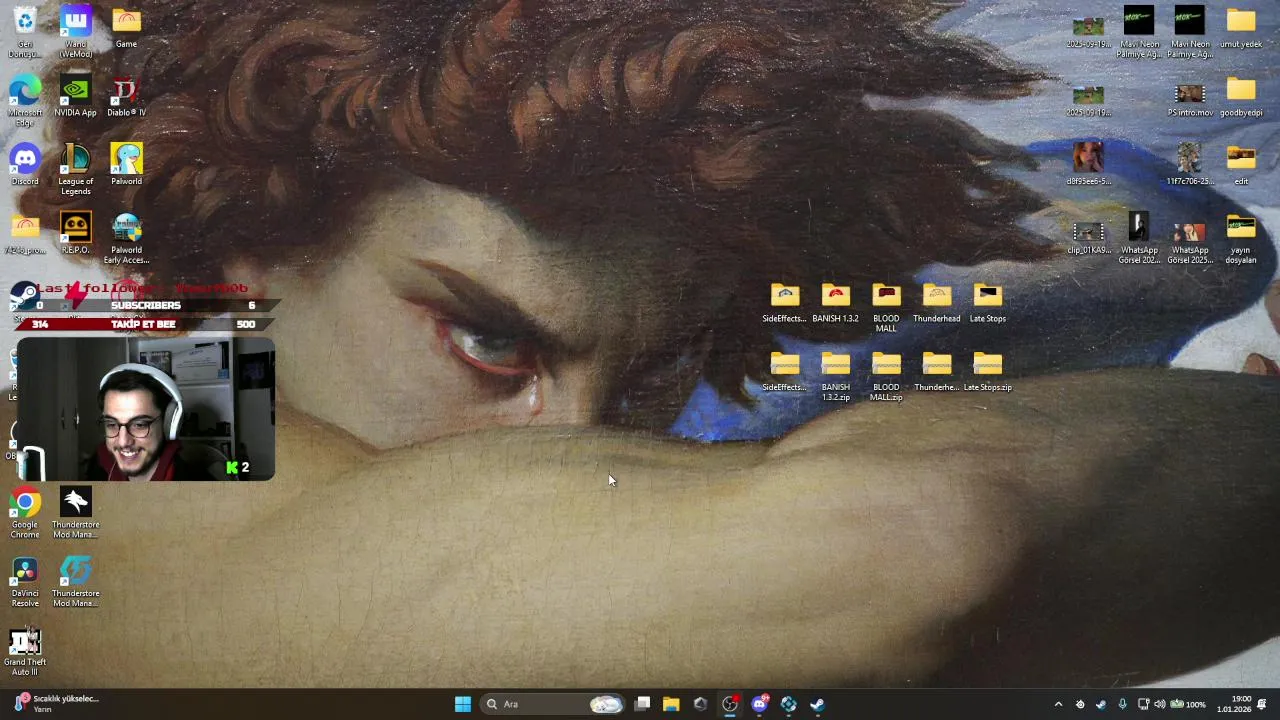Select the umut yedek folder

click(x=1241, y=28)
